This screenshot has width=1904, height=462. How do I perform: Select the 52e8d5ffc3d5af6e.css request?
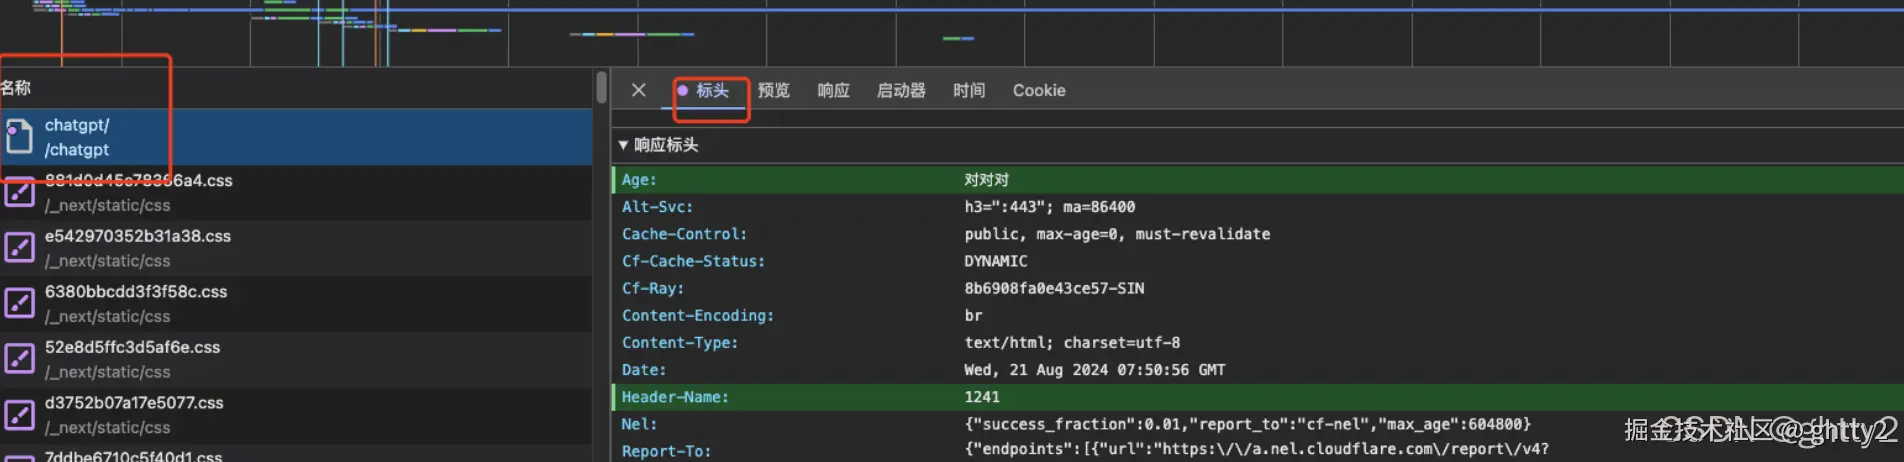coord(296,359)
